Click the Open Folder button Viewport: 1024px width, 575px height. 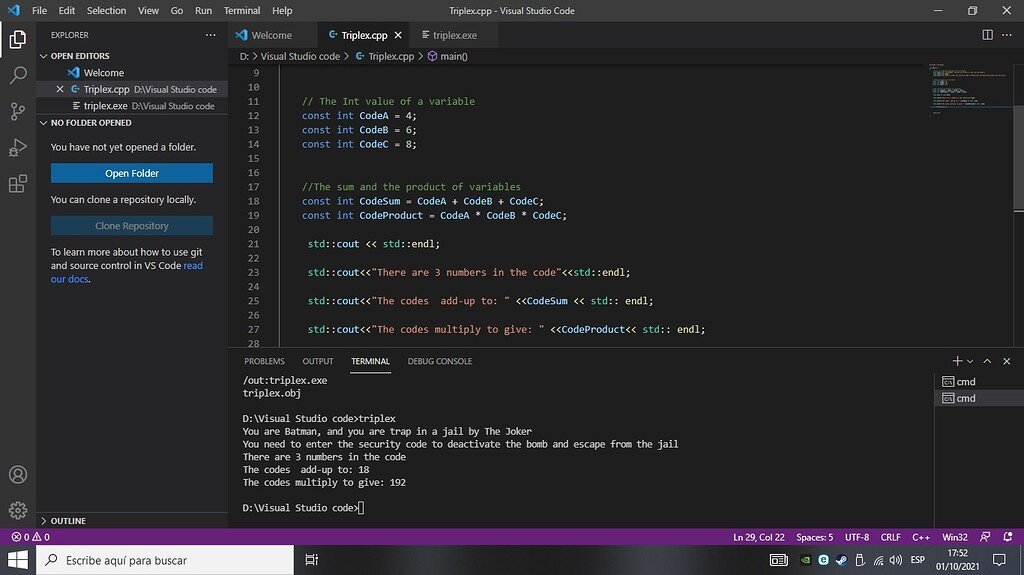tap(132, 173)
